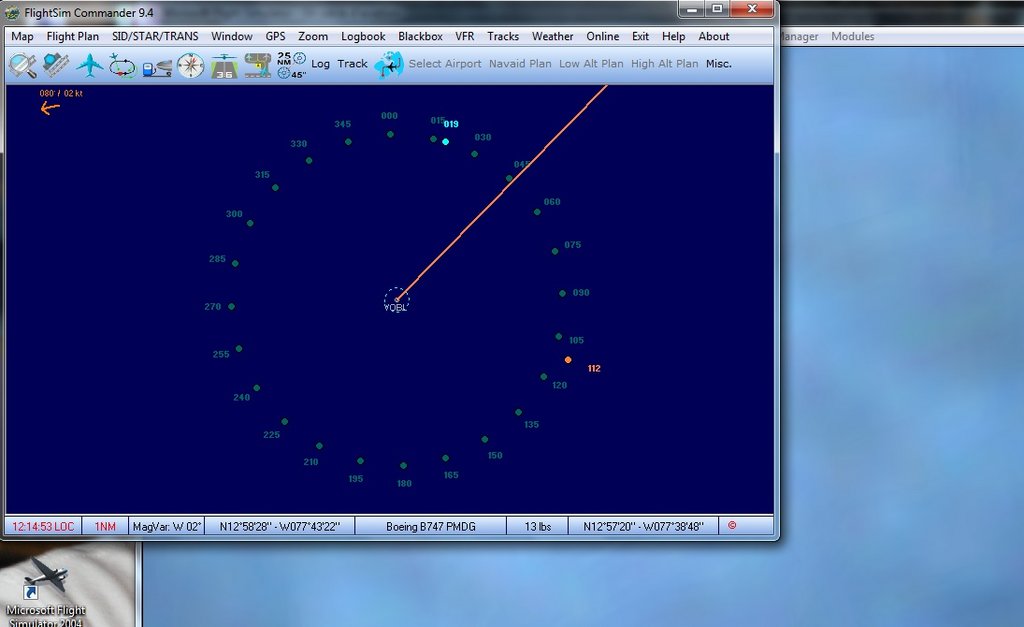This screenshot has height=627, width=1024.
Task: Open the Misc. toolbar dropdown
Action: click(x=718, y=64)
